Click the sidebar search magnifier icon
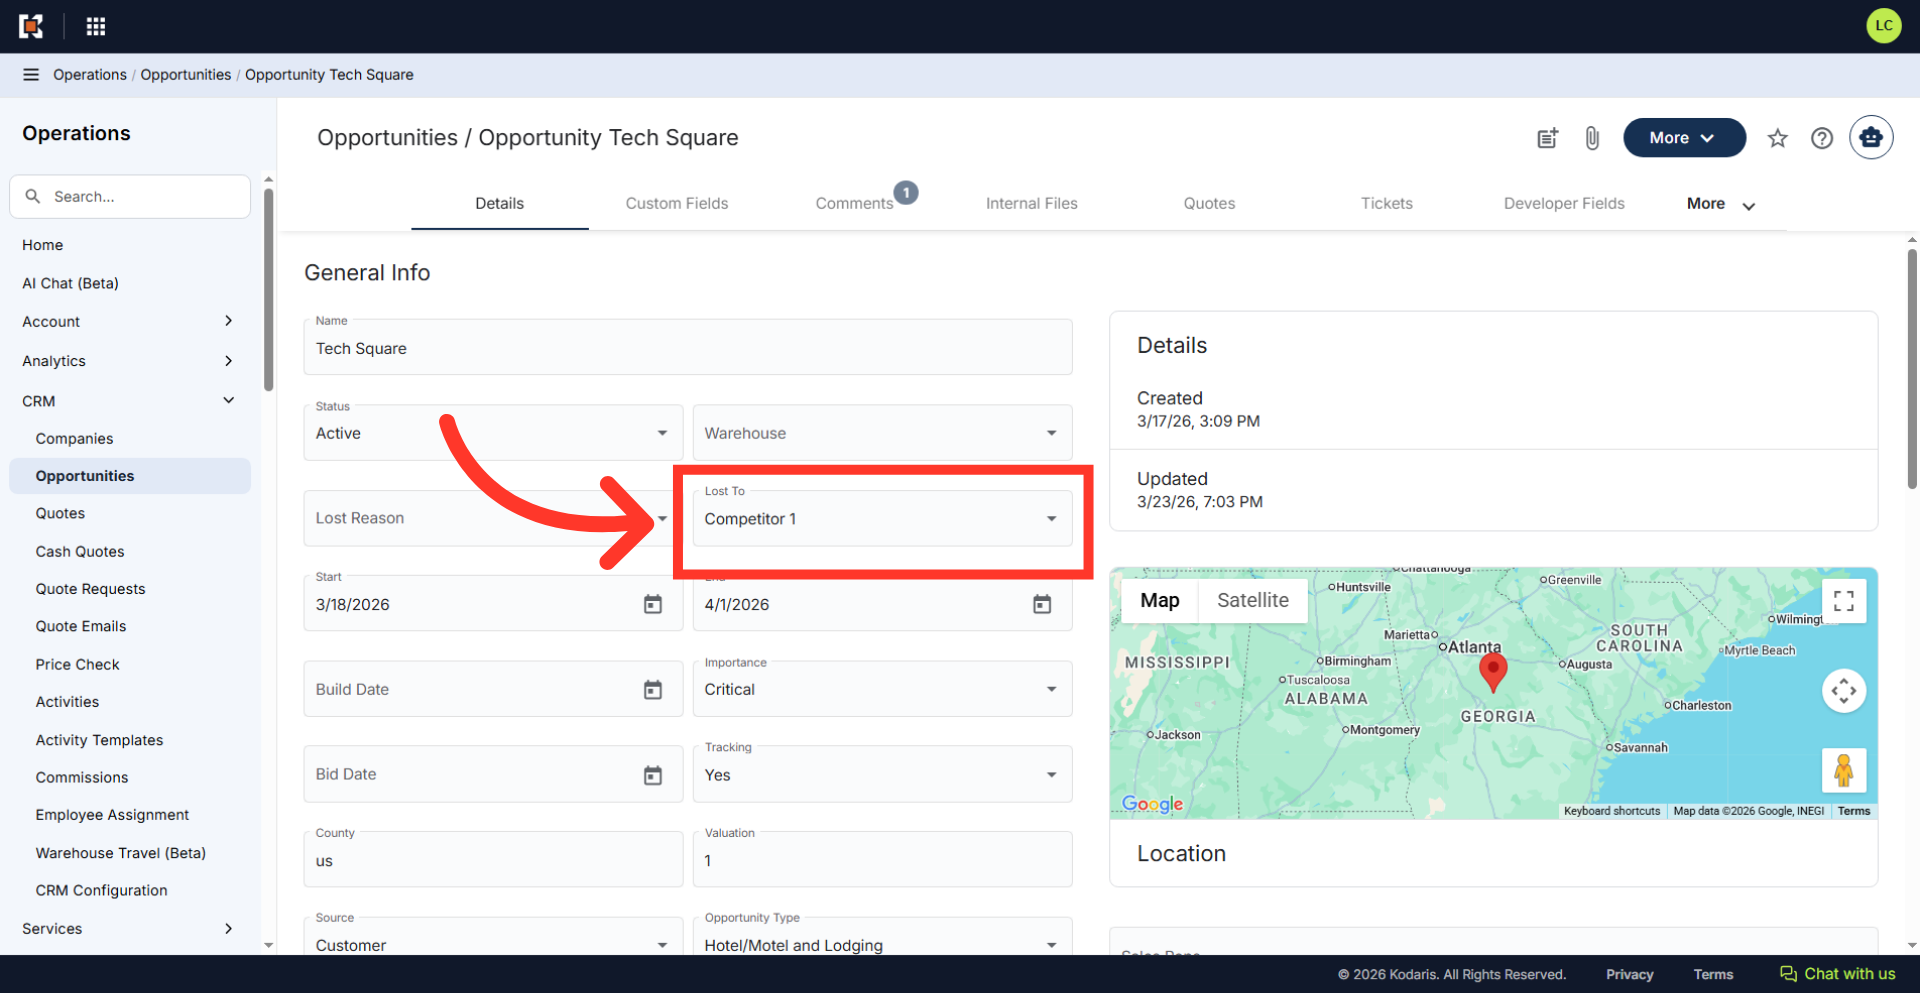The width and height of the screenshot is (1920, 993). [33, 196]
